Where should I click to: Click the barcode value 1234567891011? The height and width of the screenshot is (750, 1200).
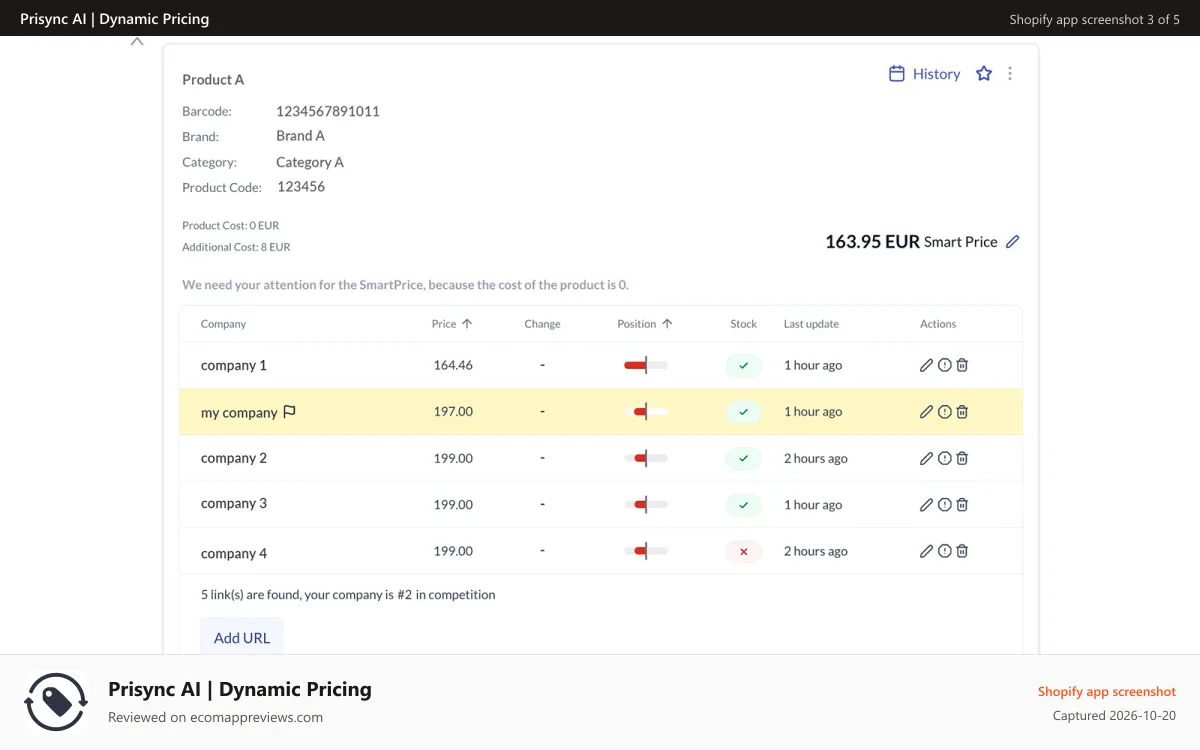[x=328, y=111]
